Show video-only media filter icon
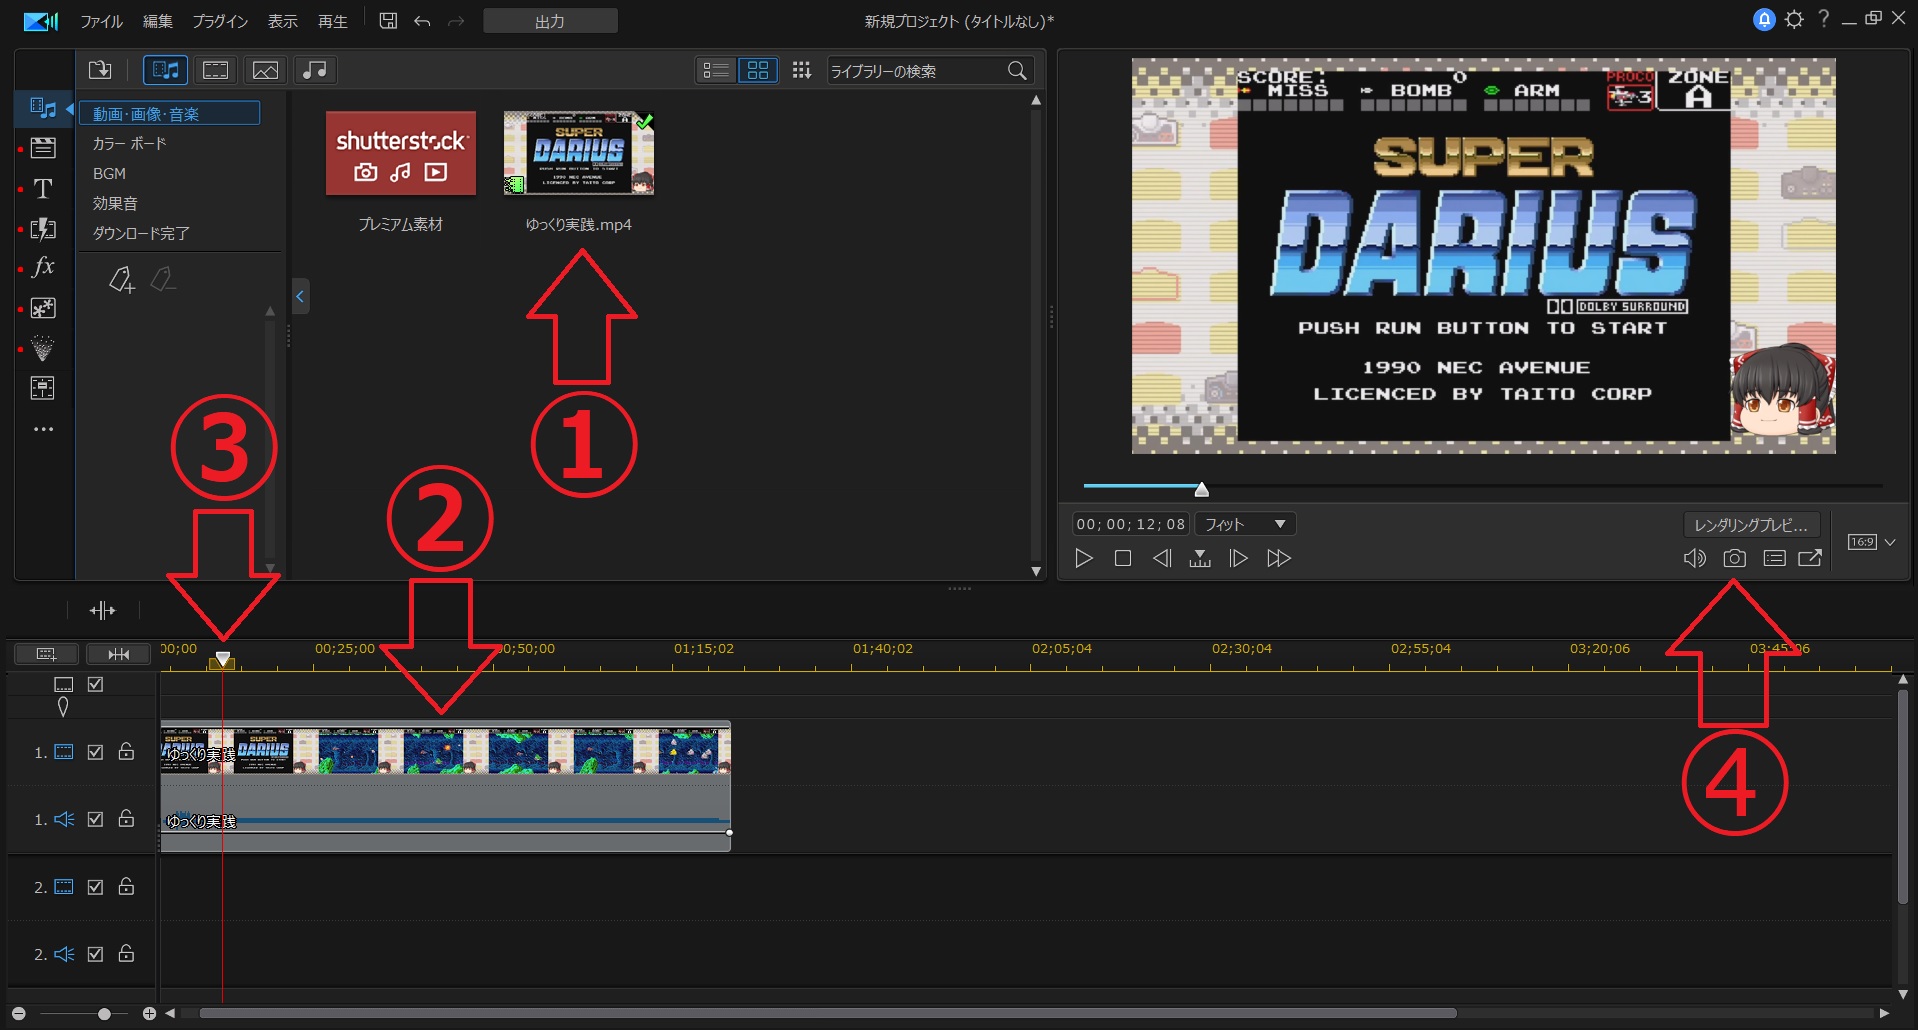 215,70
